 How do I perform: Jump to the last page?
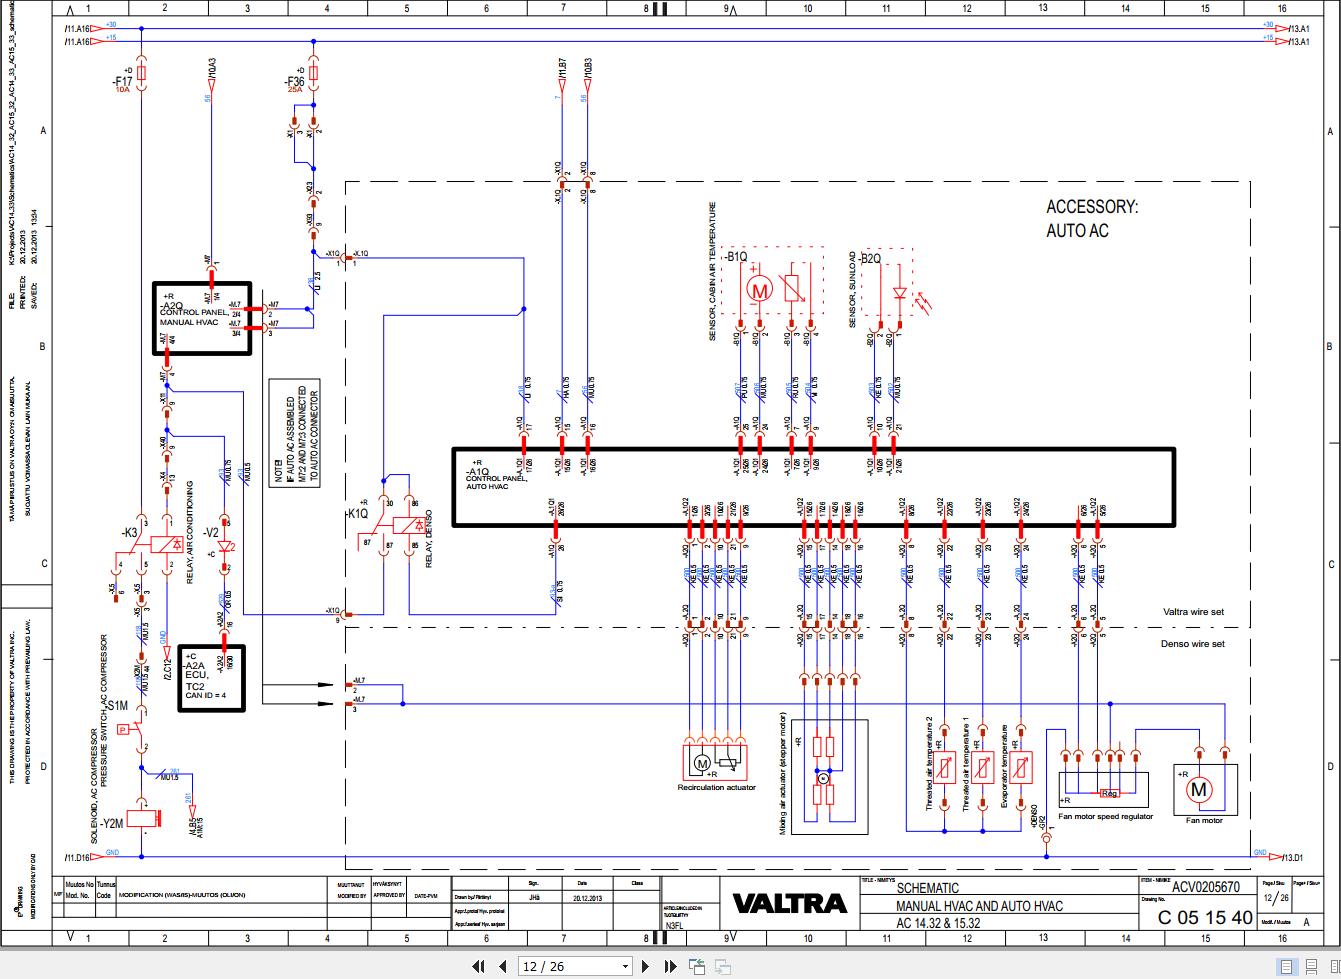click(x=671, y=966)
